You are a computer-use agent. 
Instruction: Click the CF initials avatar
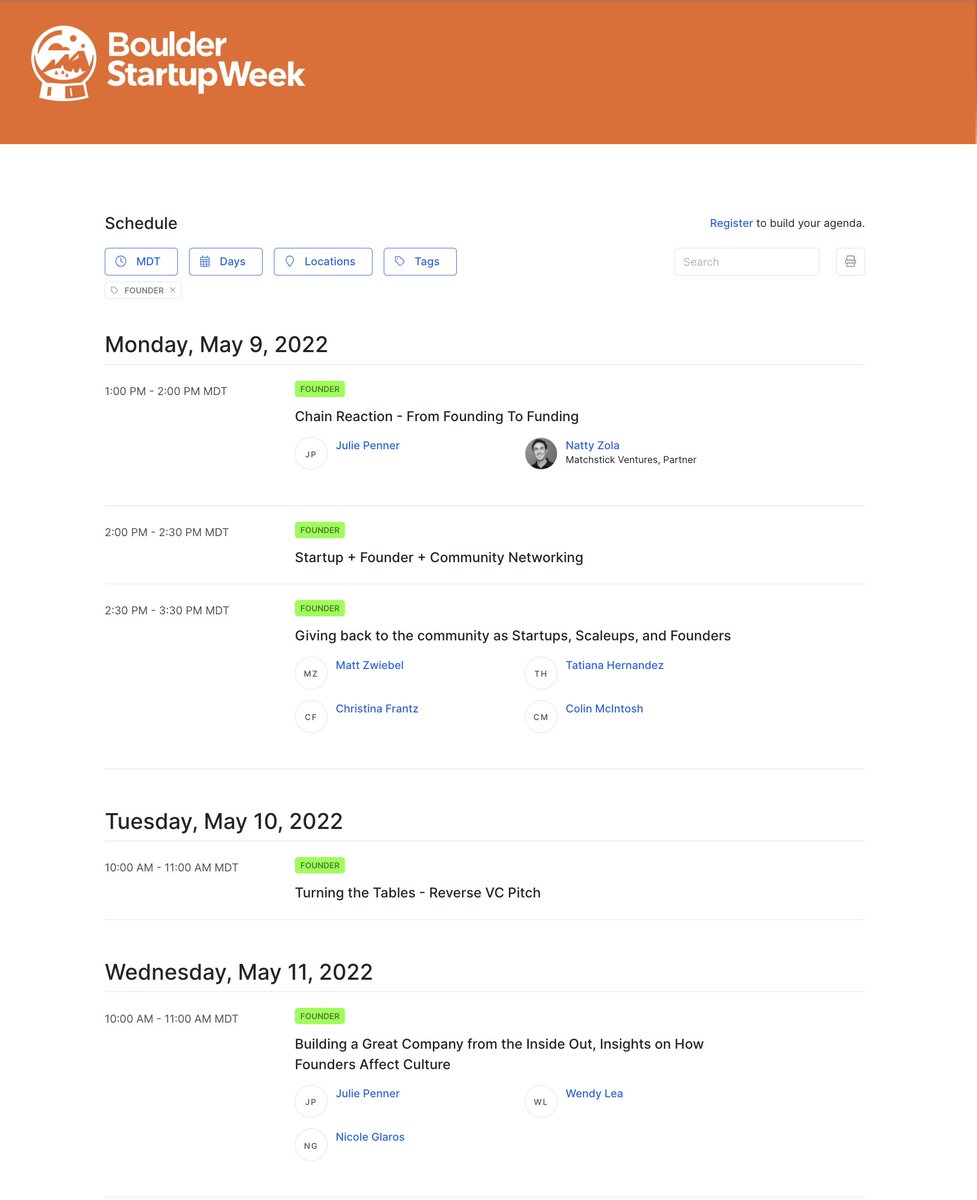[x=311, y=717]
